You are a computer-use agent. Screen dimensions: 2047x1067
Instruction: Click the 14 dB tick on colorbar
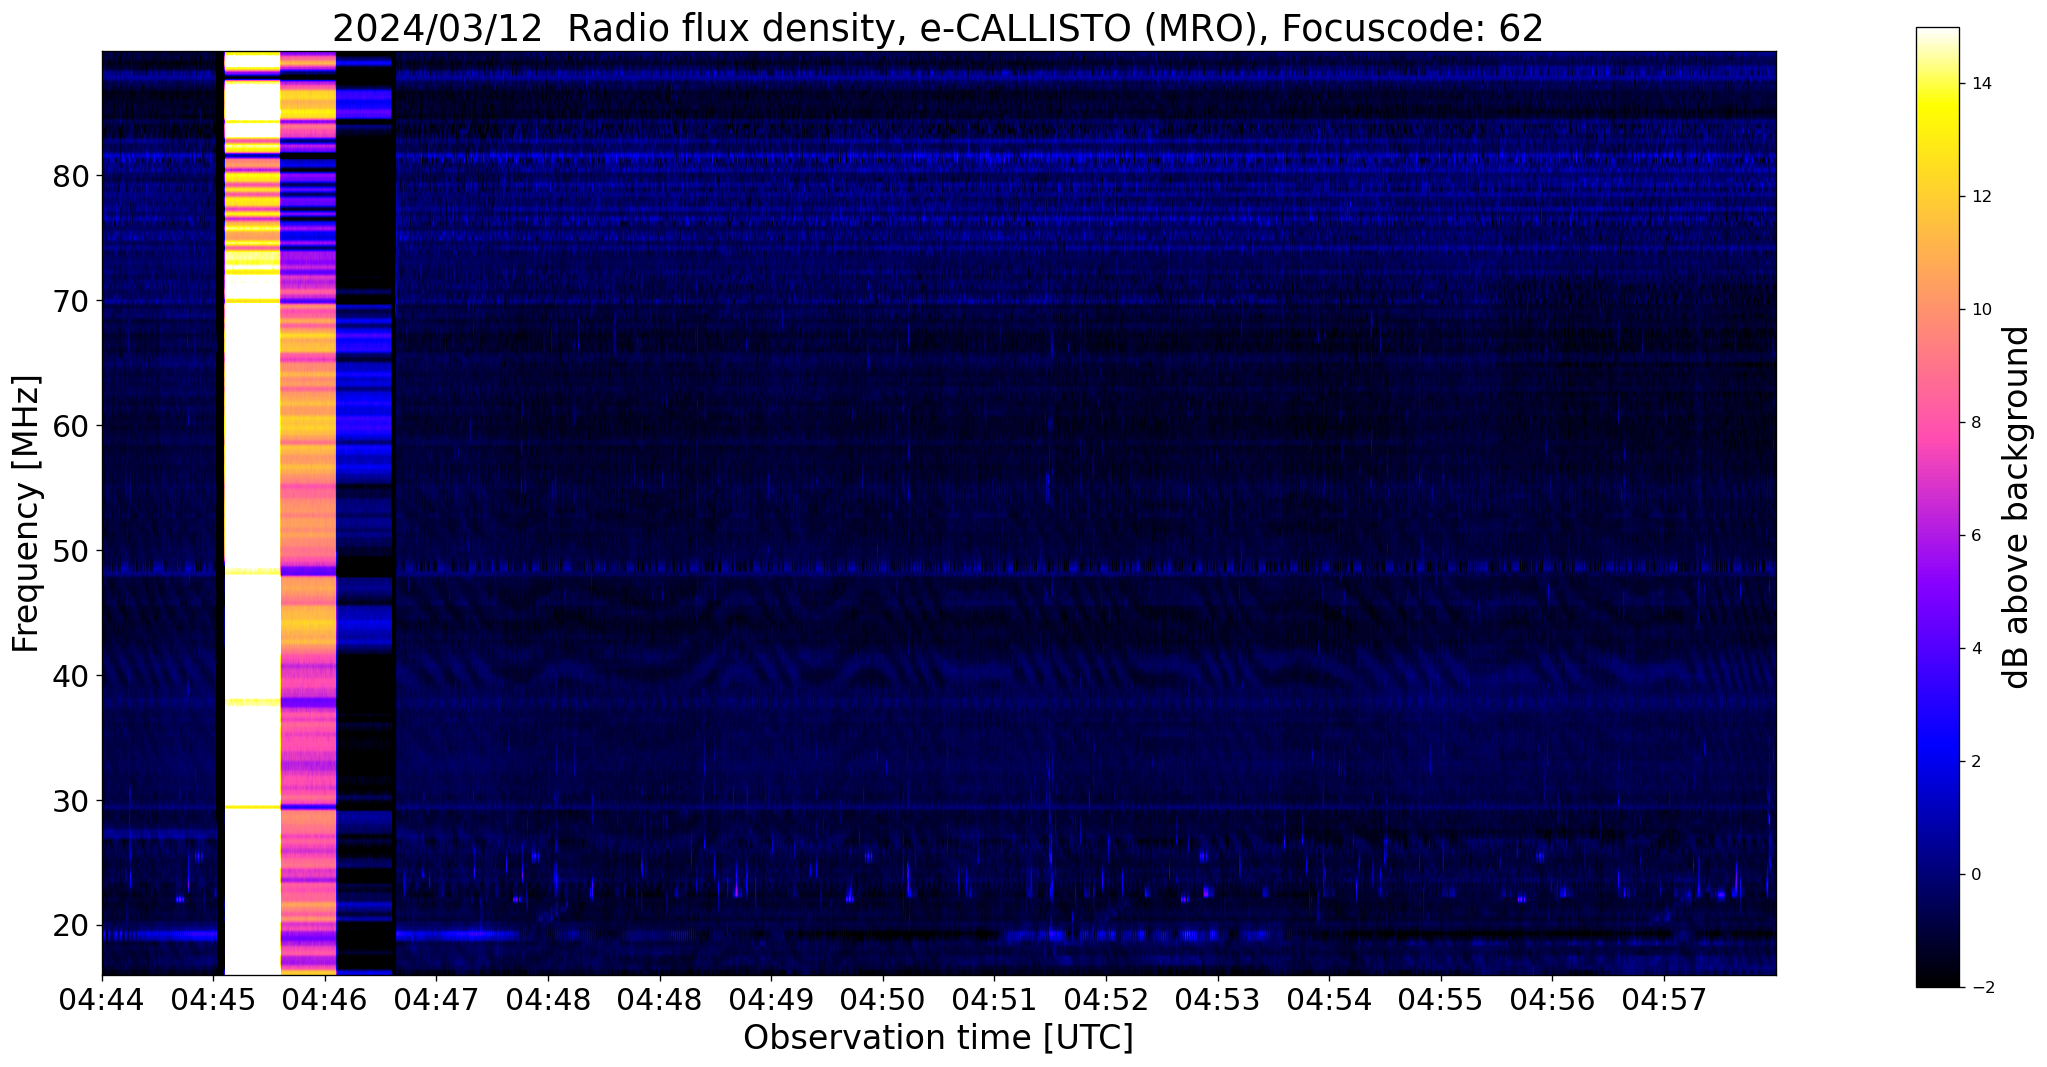[1979, 84]
